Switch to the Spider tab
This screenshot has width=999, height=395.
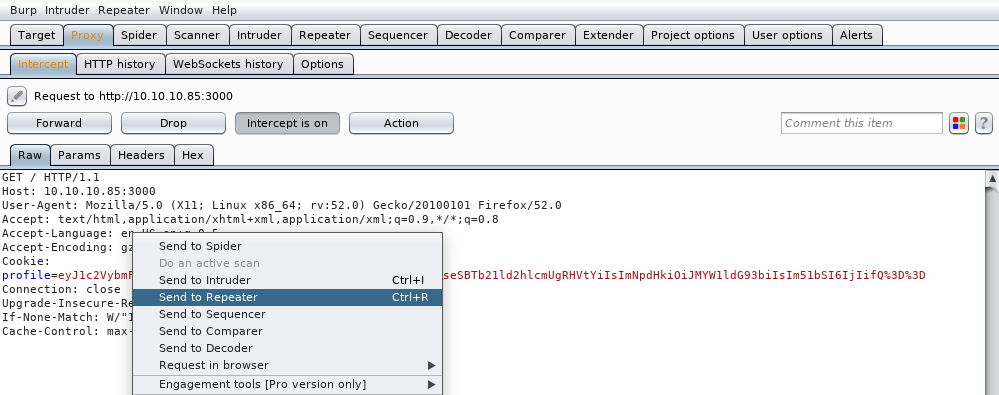(x=139, y=35)
